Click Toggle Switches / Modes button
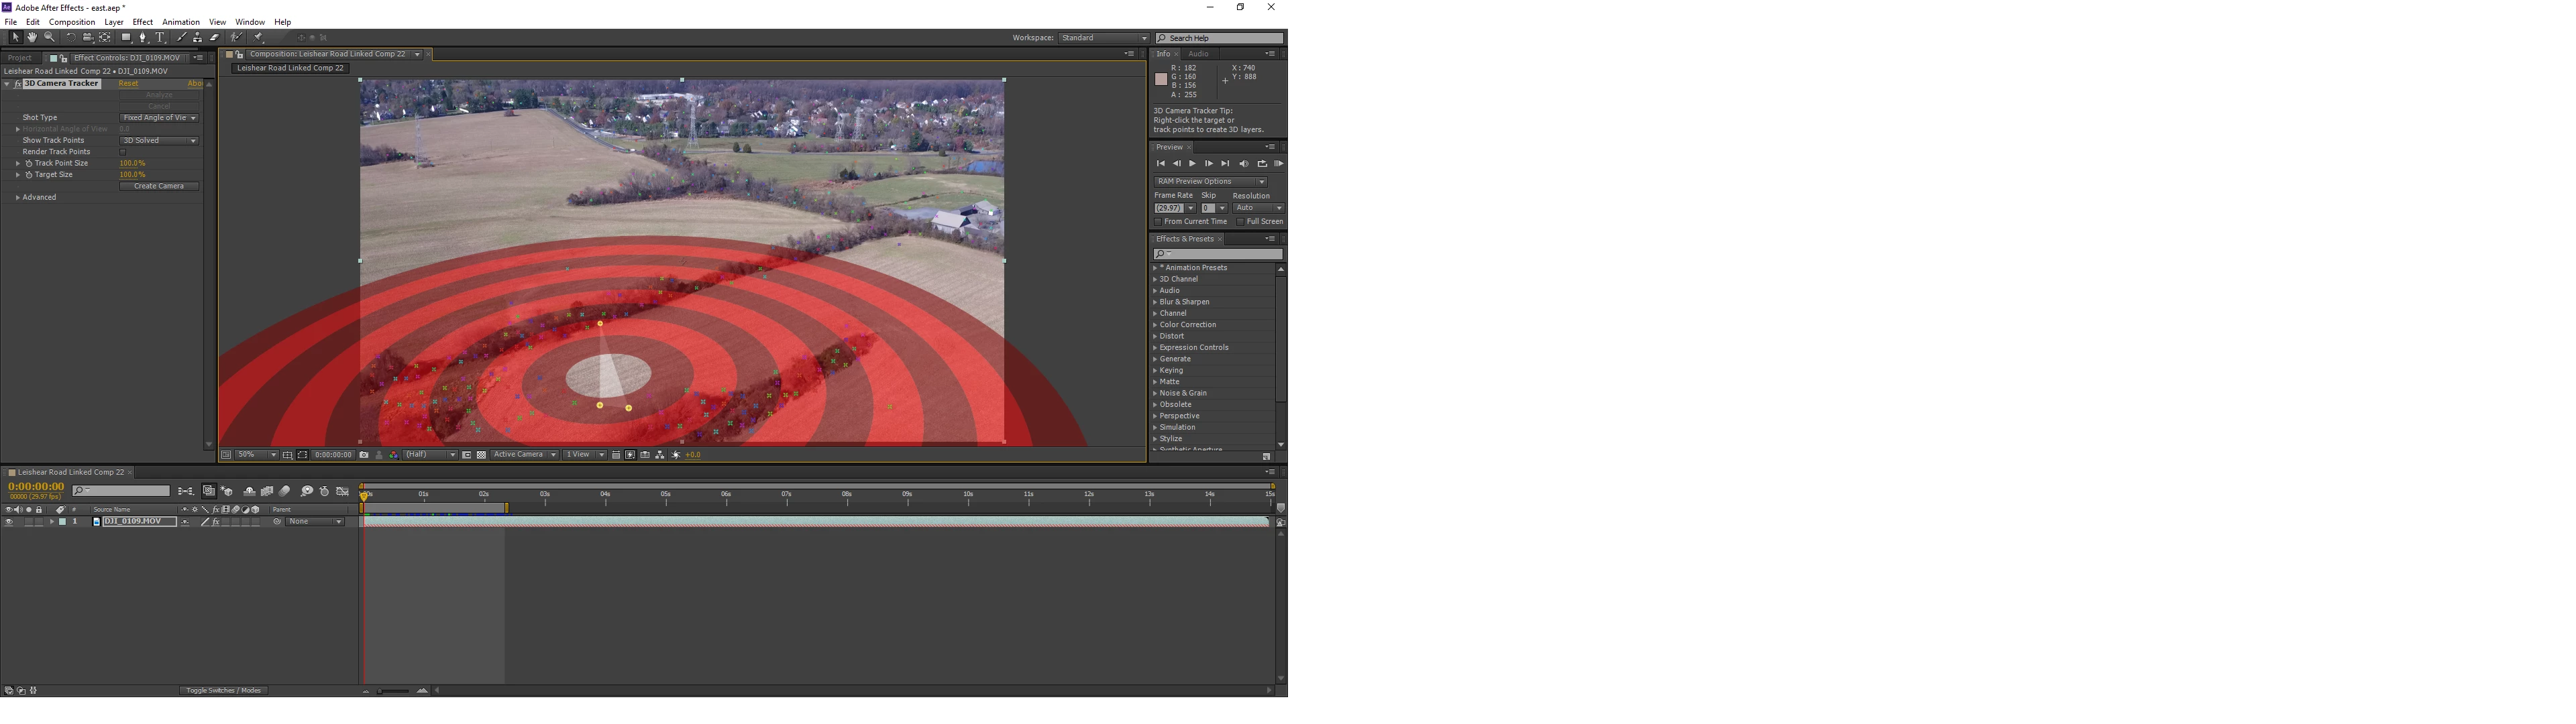This screenshot has width=2576, height=724. point(224,690)
